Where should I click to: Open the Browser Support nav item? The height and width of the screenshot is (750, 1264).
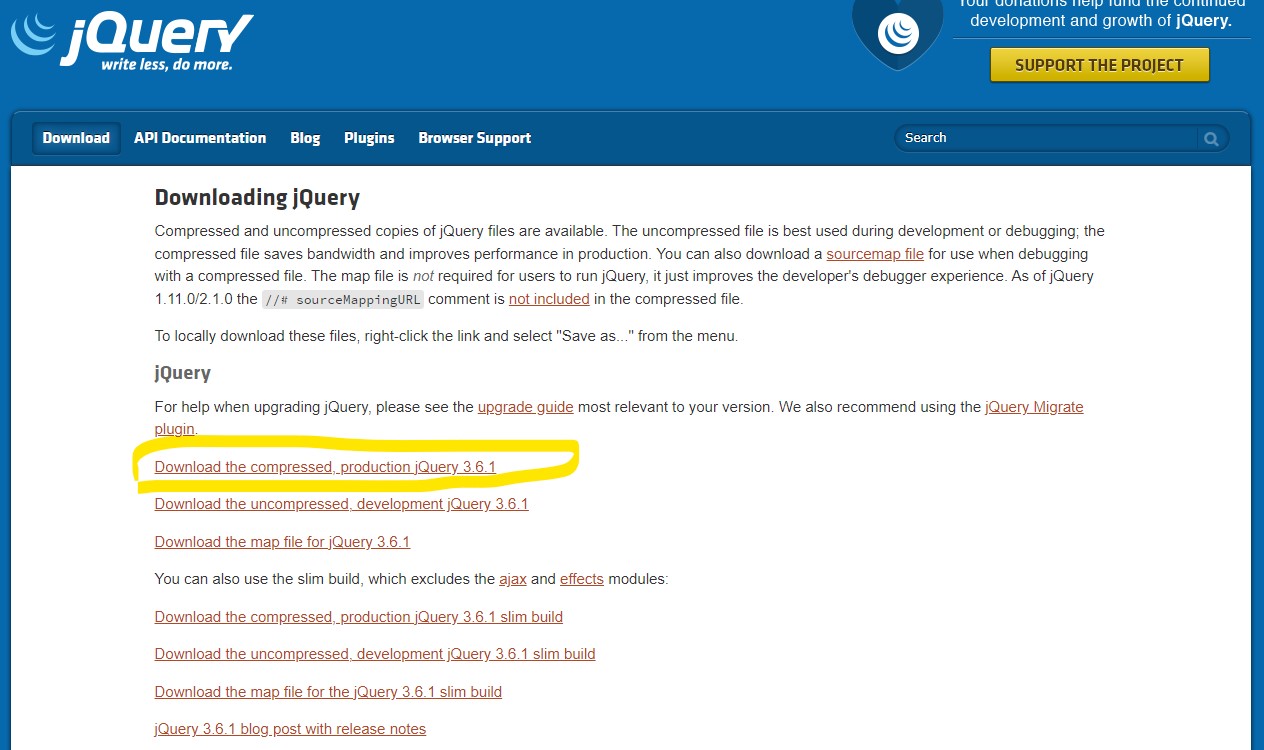point(475,138)
